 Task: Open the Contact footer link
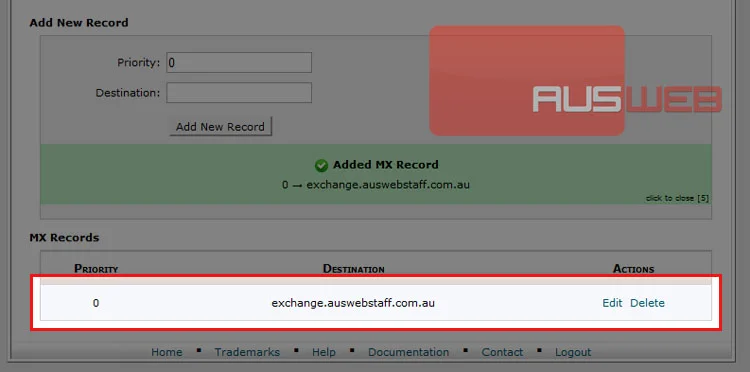pos(502,352)
